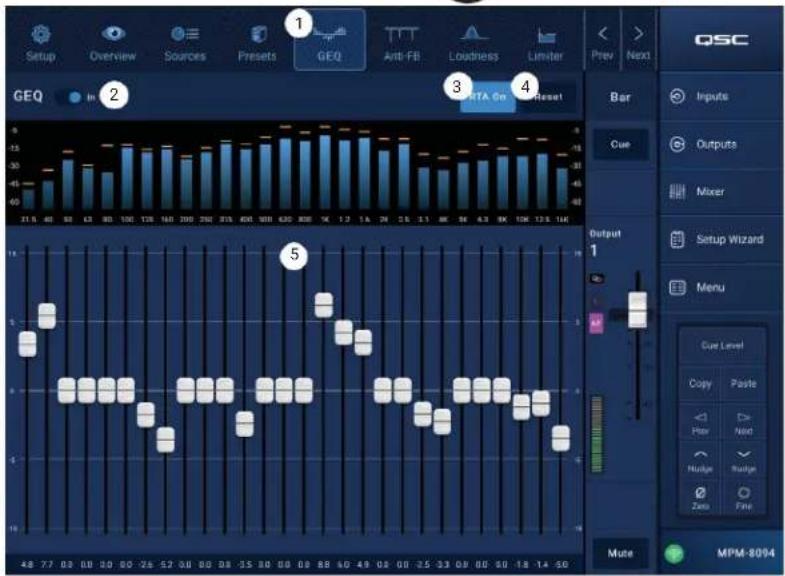Click the Output 1 level meter
Image resolution: width=785 pixels, height=576 pixels.
tap(597, 434)
